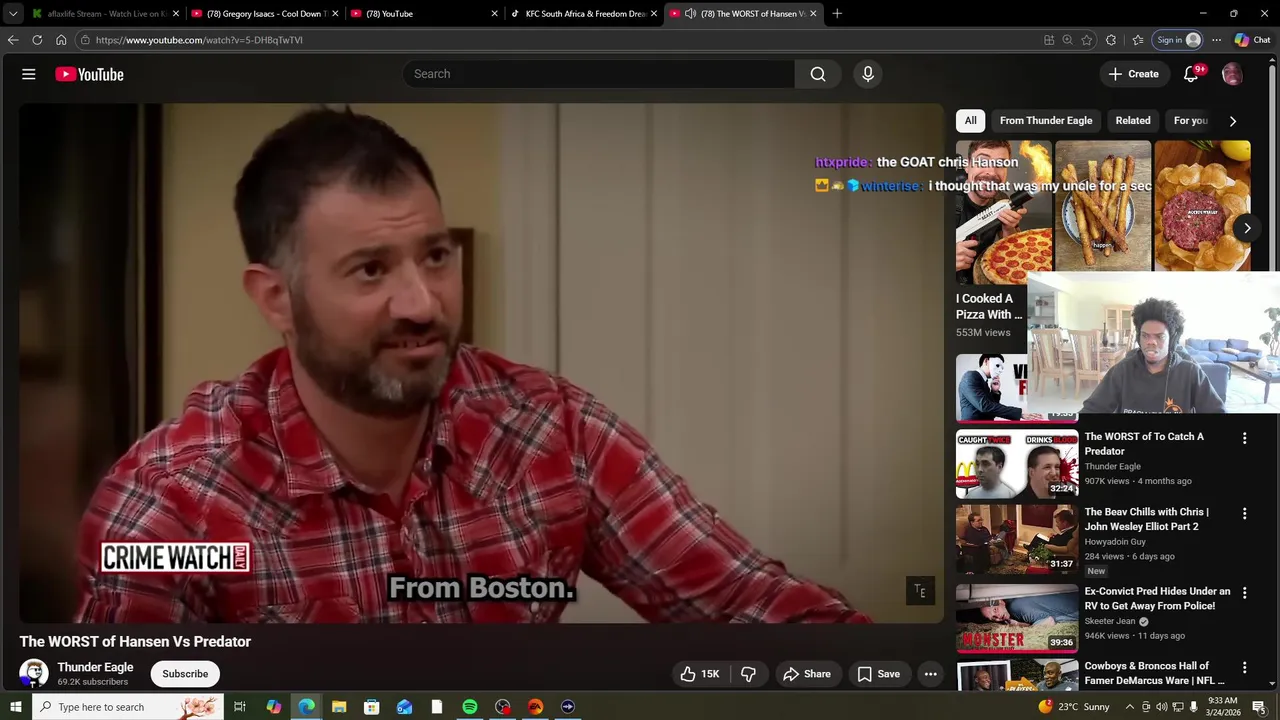Click Windows taskbar search box
The height and width of the screenshot is (720, 1280).
127,707
